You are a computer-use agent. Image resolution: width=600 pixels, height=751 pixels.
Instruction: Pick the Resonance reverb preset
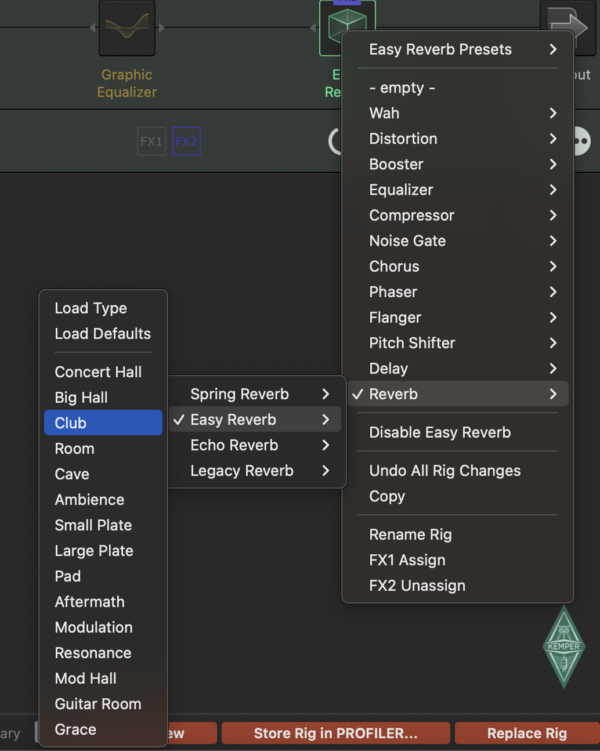point(103,653)
